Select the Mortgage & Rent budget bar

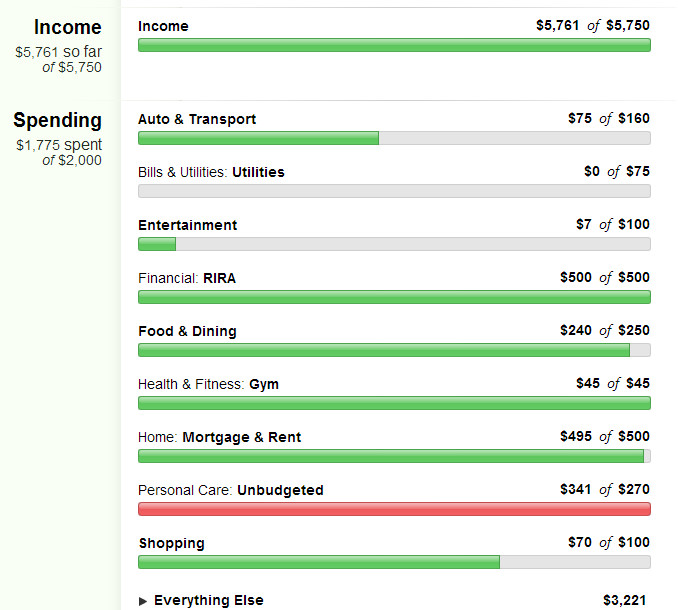(394, 456)
